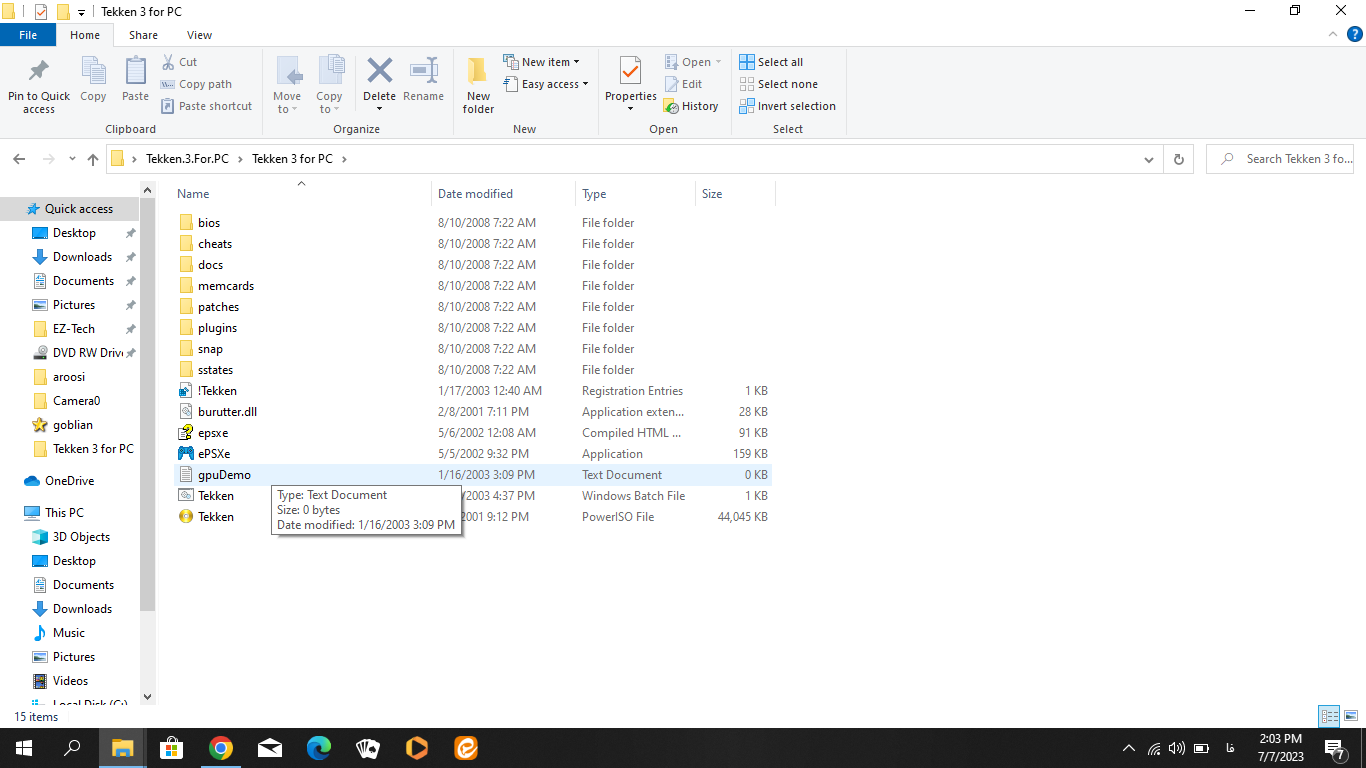Switch to large icons view
The height and width of the screenshot is (768, 1366).
[x=1349, y=716]
